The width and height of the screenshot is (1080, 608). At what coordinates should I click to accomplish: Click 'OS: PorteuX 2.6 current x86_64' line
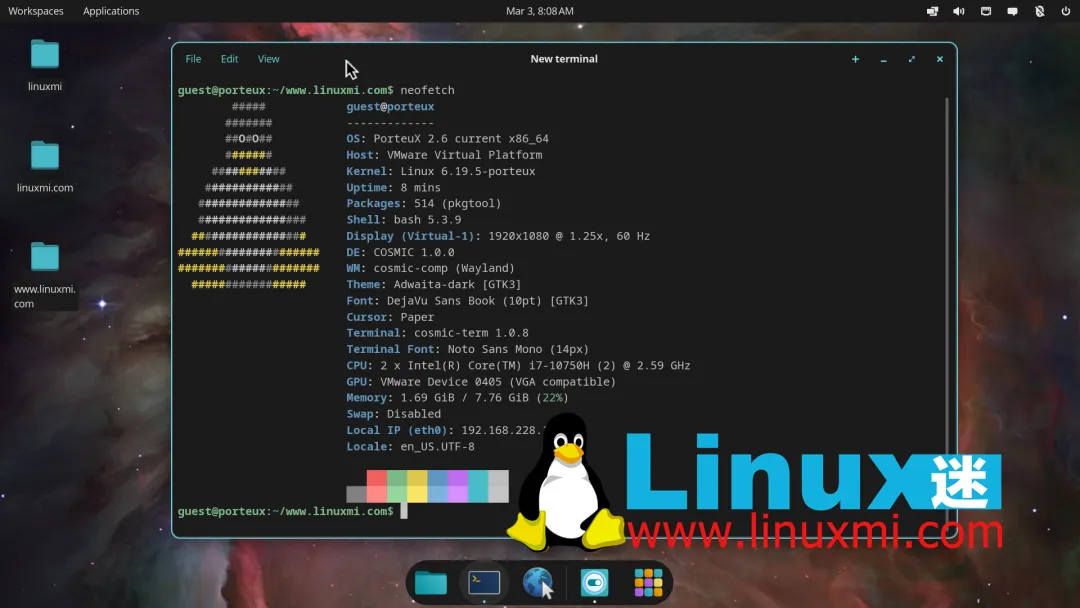[448, 138]
